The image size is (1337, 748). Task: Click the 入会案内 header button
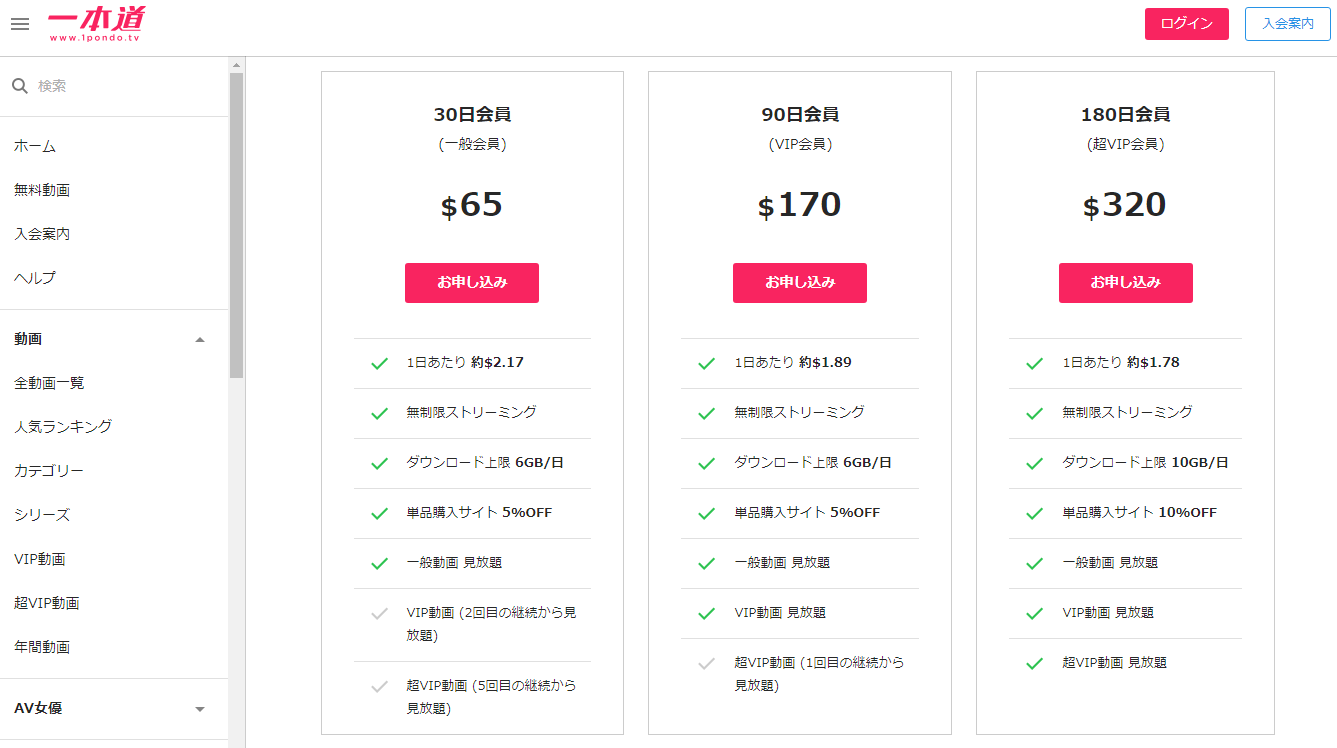(x=1287, y=24)
